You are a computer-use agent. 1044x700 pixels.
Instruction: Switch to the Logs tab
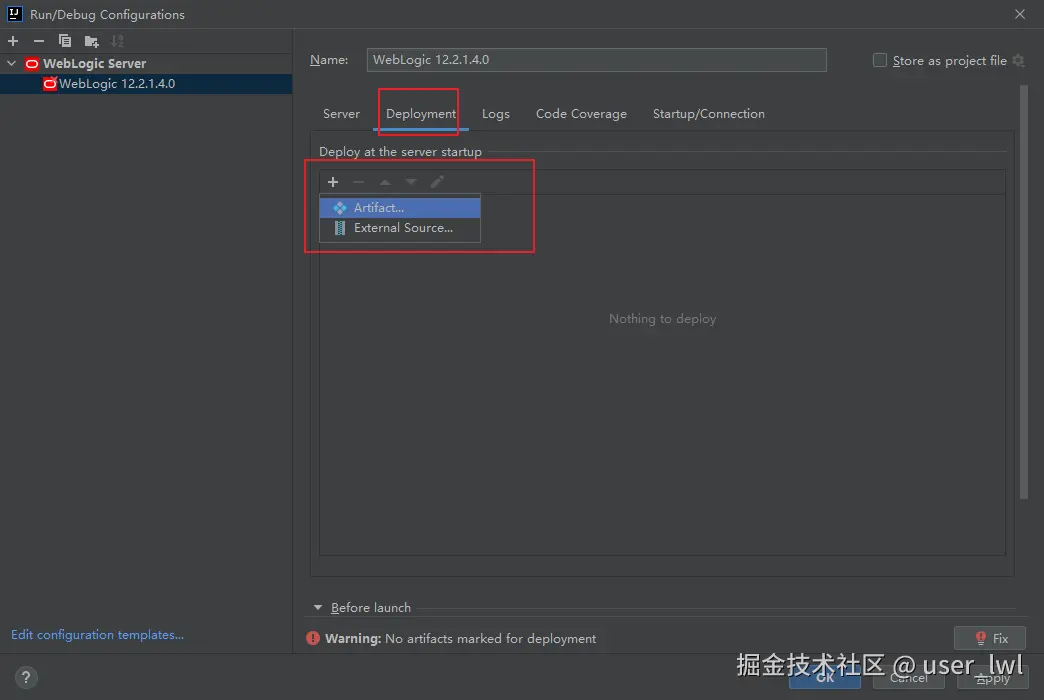pos(495,114)
